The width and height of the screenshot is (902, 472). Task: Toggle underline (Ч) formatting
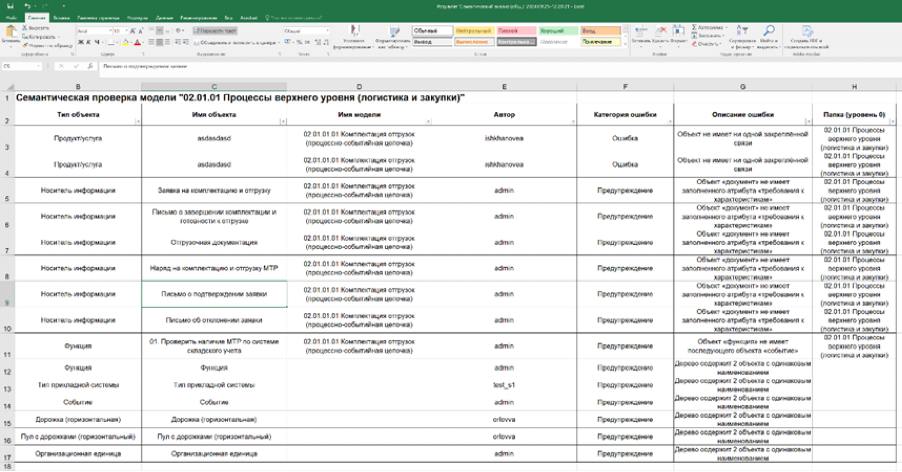97,43
